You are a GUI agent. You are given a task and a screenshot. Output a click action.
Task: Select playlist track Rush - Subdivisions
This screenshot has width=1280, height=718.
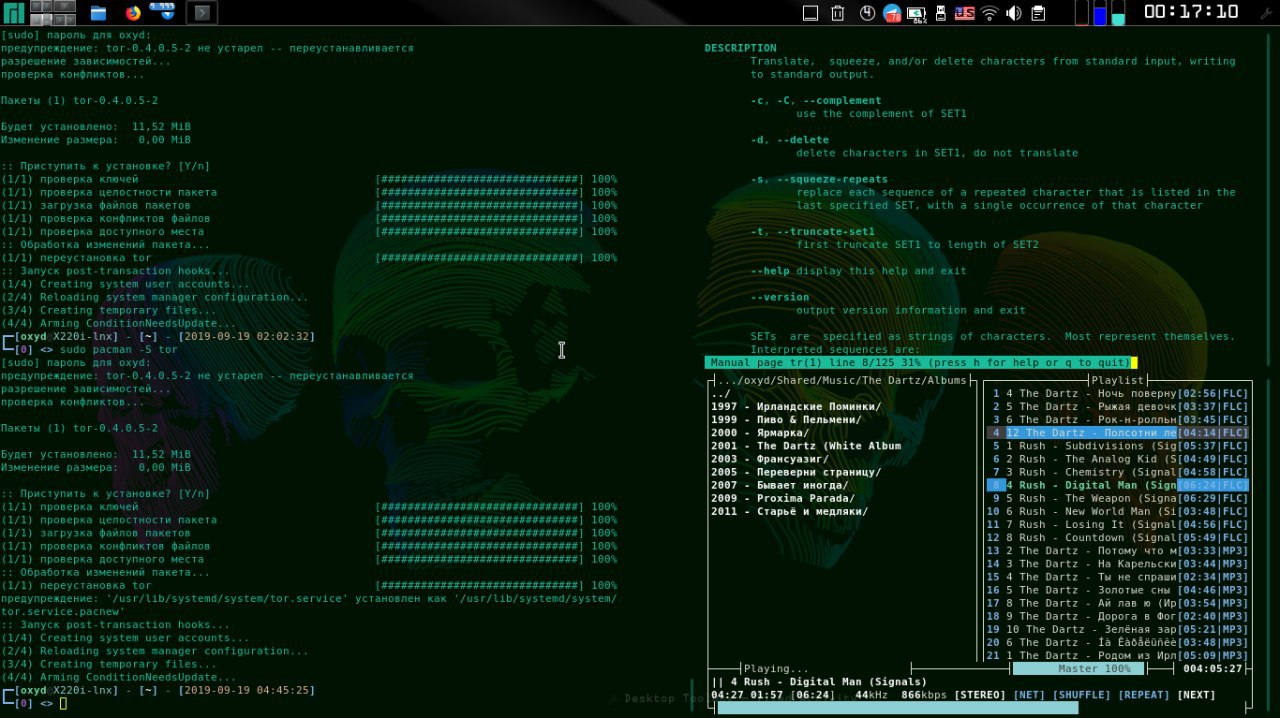[1118, 446]
